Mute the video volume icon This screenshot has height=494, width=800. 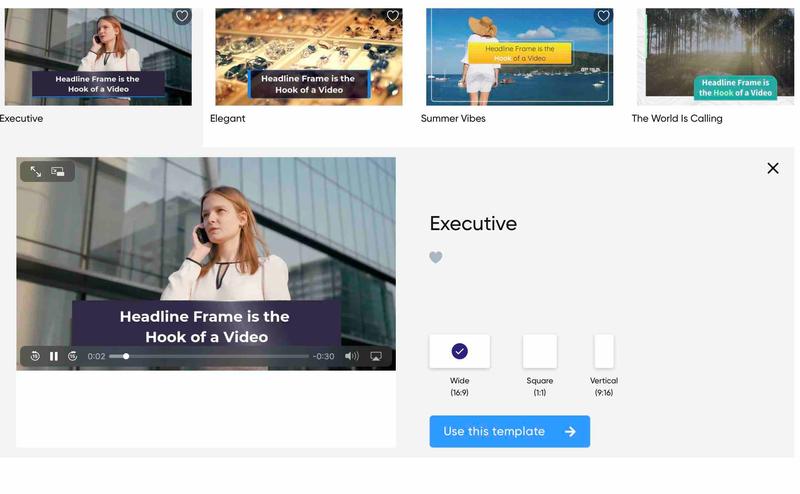pos(352,356)
